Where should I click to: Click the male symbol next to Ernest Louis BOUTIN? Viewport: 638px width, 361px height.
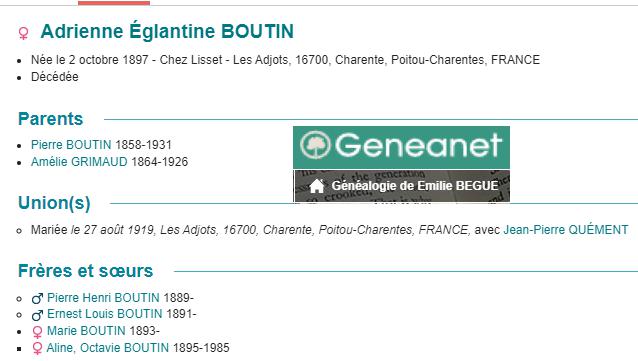point(37,315)
